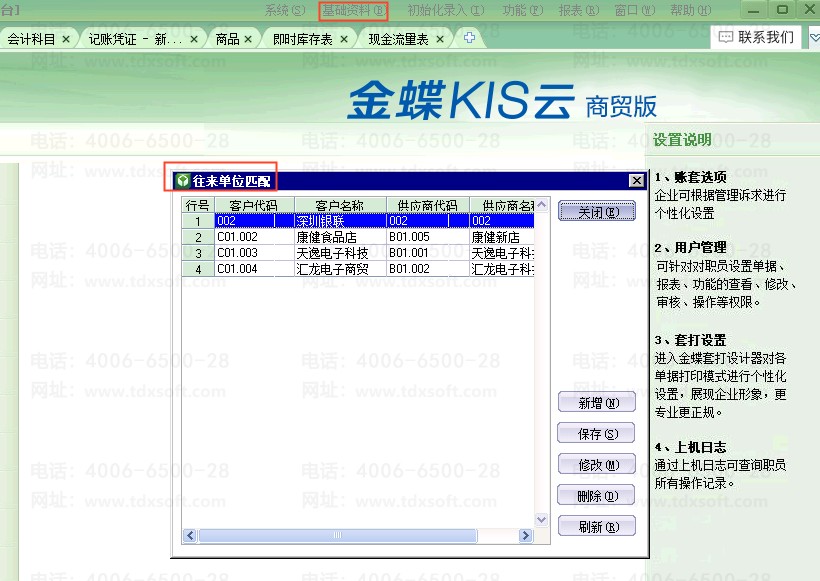This screenshot has height=581, width=820.
Task: Switch to the 记账凭证 tab
Action: 134,39
